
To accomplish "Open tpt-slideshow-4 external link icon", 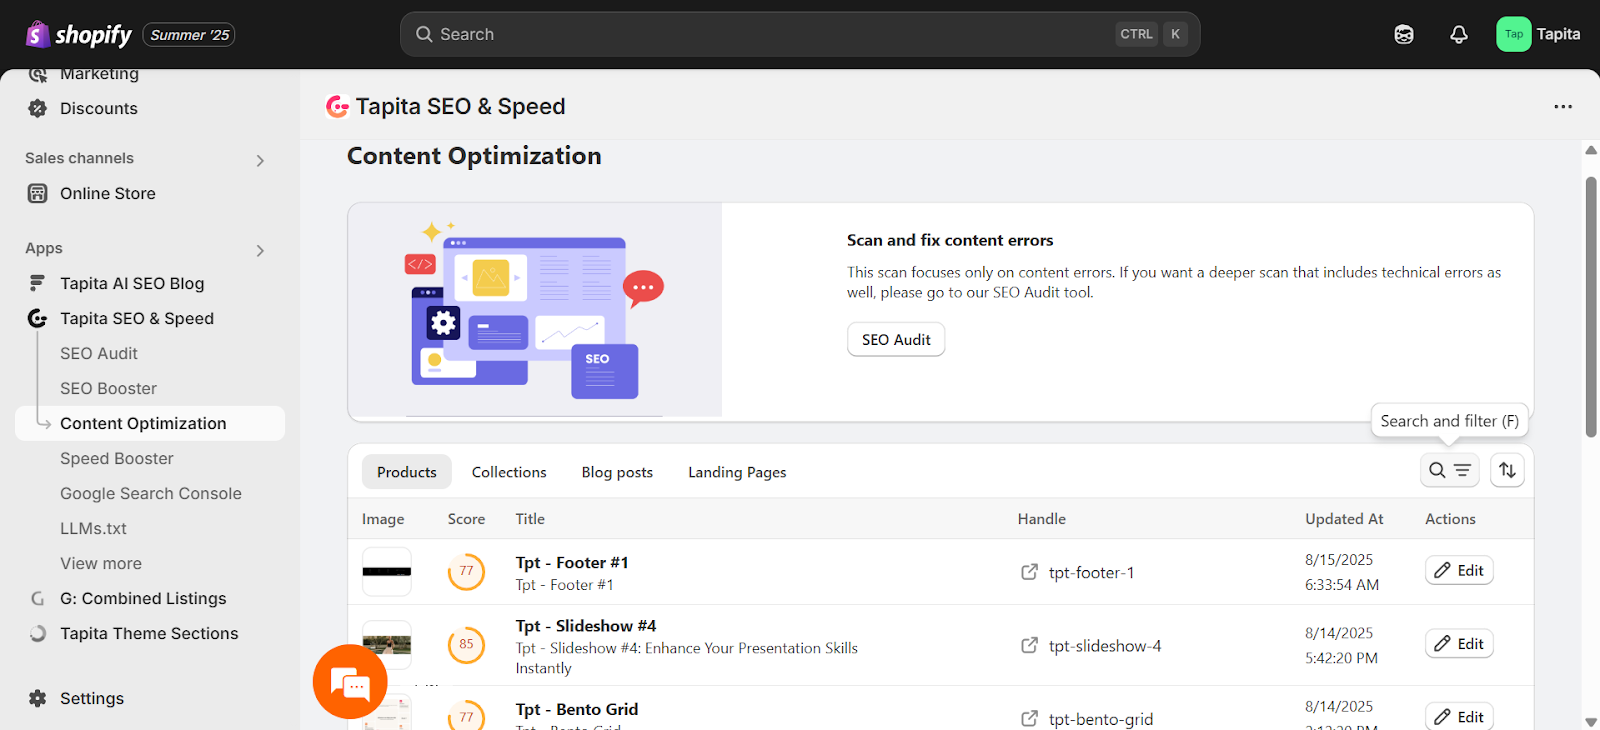I will click(1029, 645).
